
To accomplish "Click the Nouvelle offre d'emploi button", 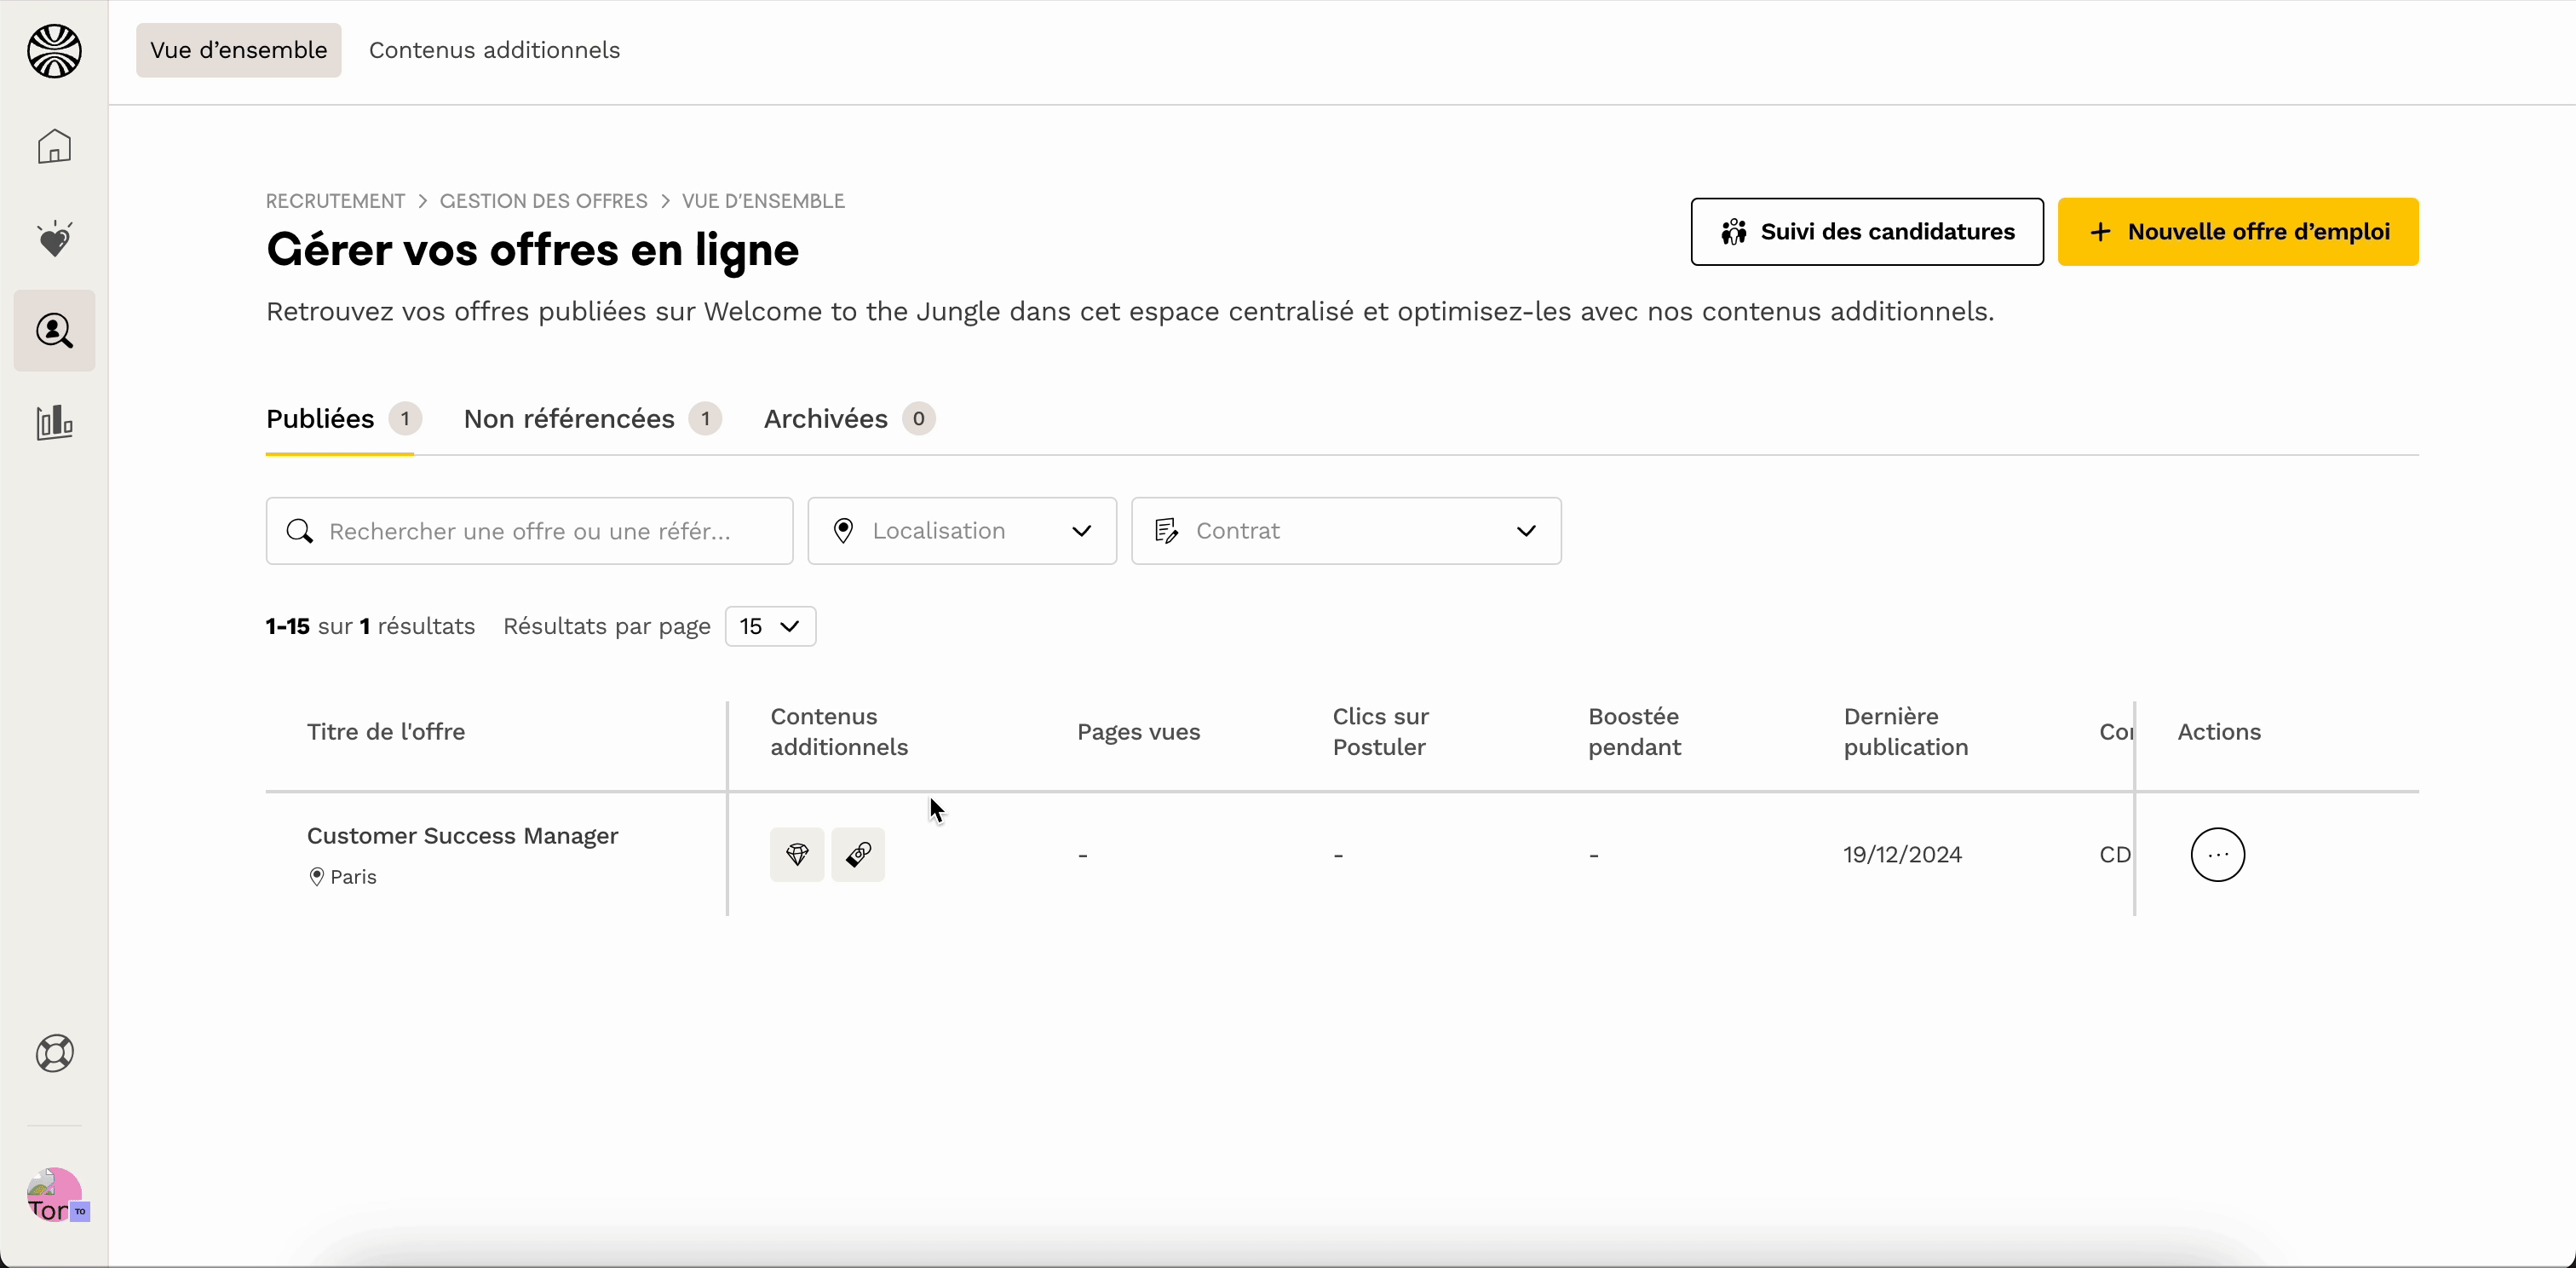I will click(2237, 232).
